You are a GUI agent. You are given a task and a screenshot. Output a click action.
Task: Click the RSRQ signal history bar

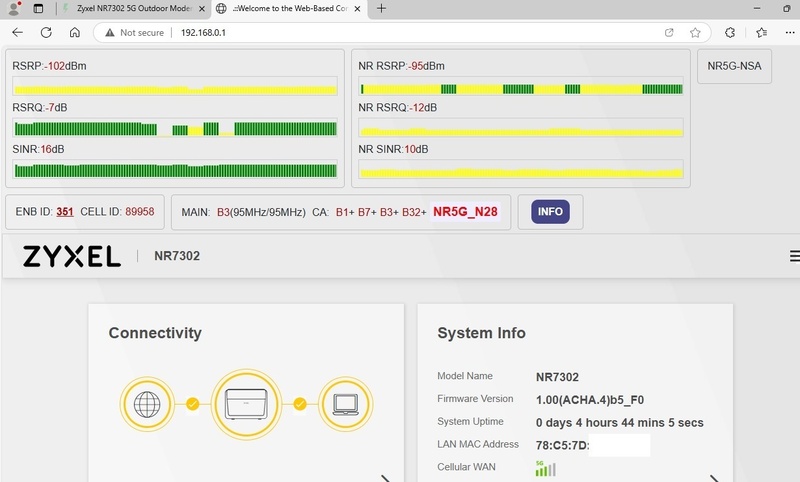click(175, 128)
